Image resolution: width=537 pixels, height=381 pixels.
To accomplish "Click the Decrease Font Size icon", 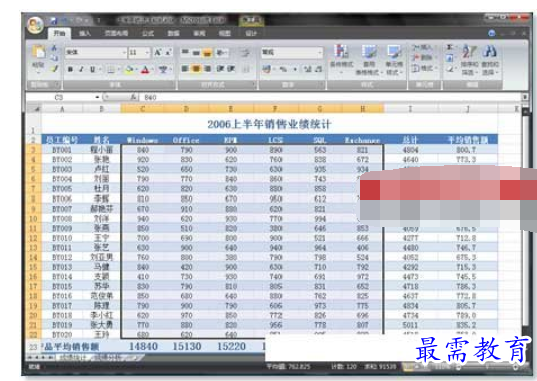I will 168,52.
